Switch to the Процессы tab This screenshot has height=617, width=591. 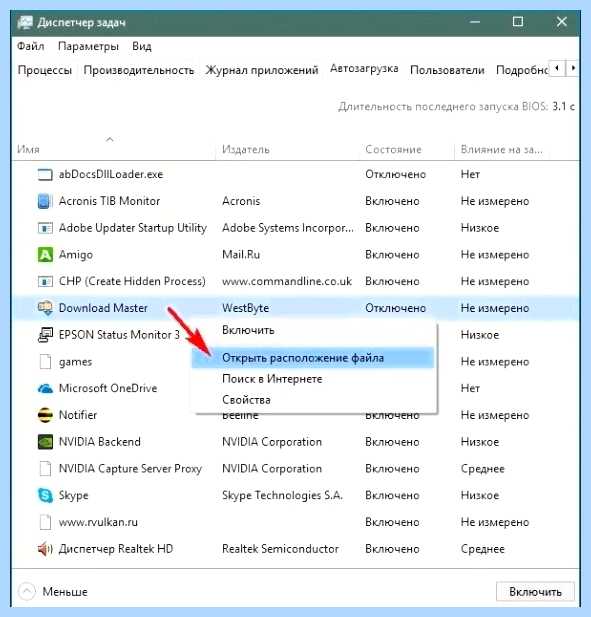(44, 70)
